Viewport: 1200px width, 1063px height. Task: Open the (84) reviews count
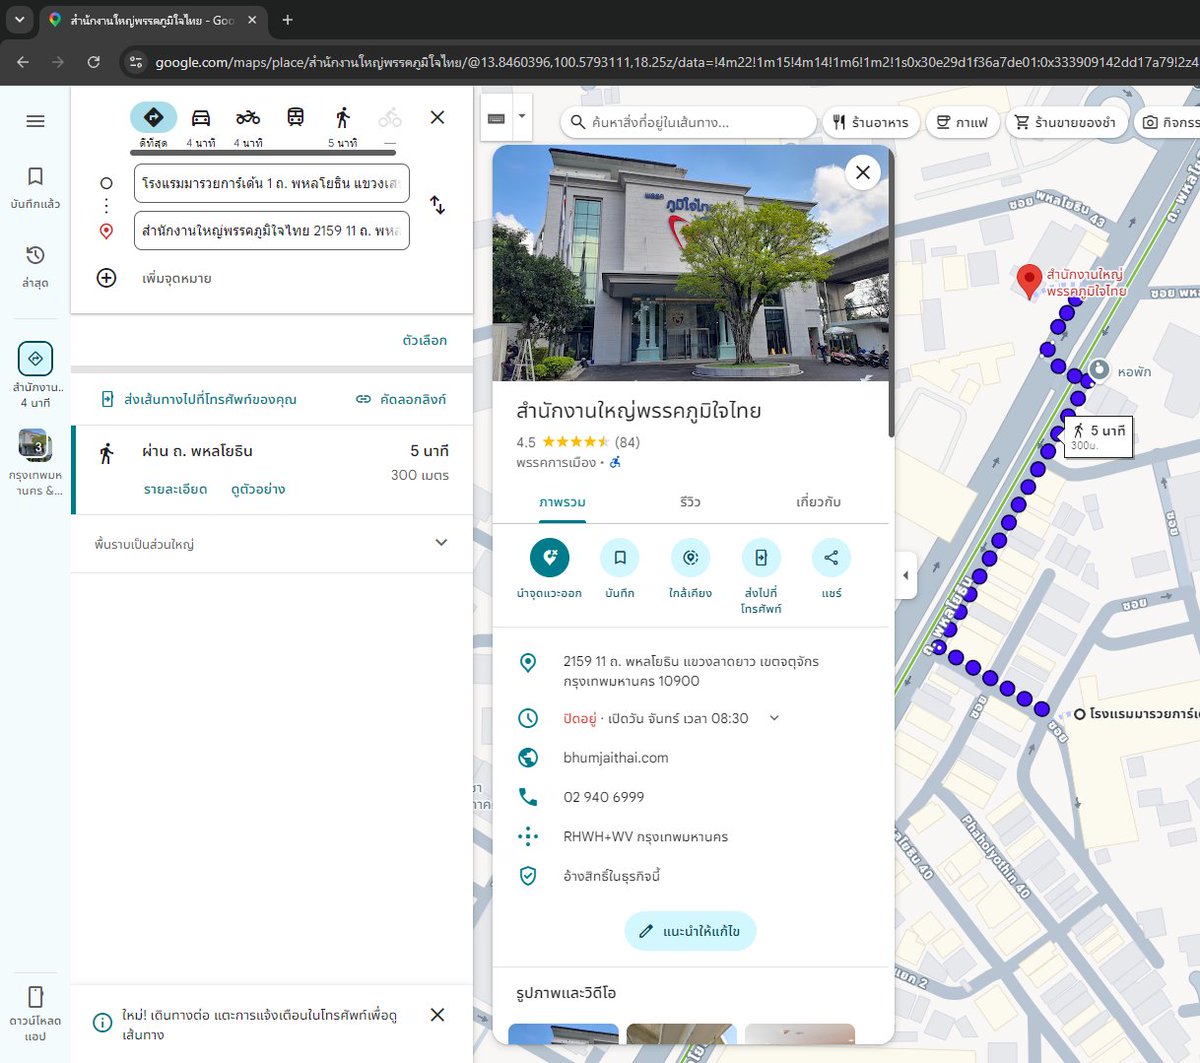[x=627, y=442]
